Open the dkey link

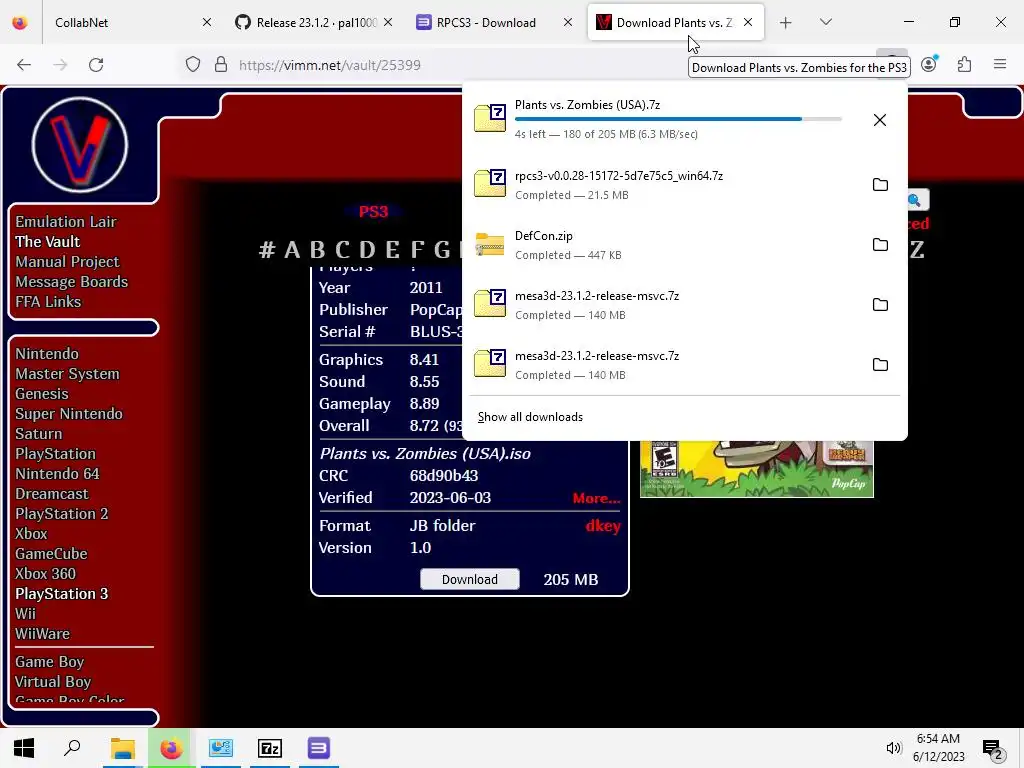click(x=603, y=526)
